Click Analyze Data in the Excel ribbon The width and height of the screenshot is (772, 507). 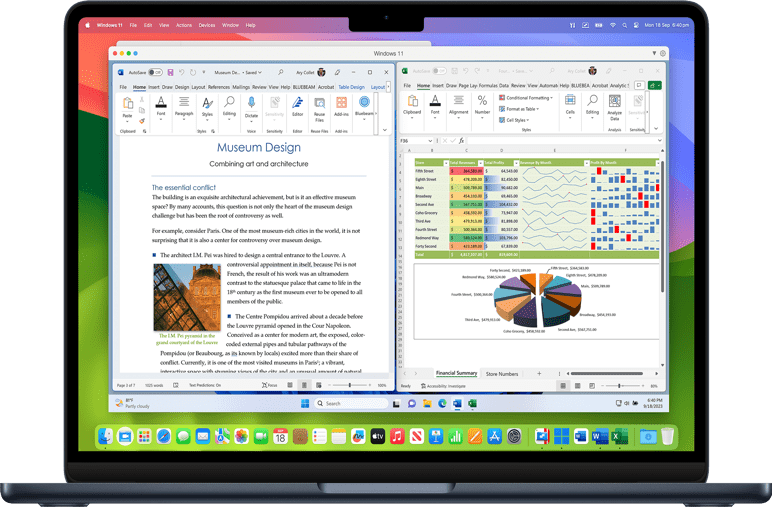pyautogui.click(x=615, y=104)
